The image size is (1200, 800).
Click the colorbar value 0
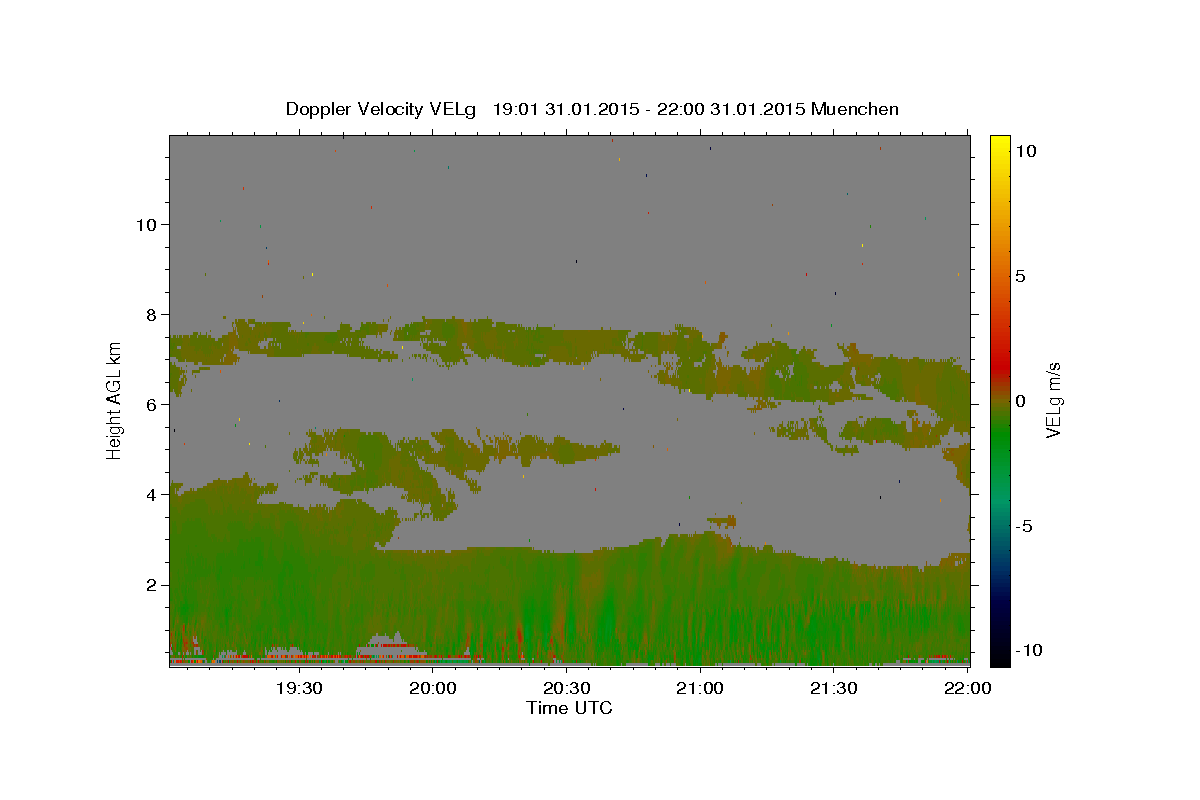point(1020,401)
